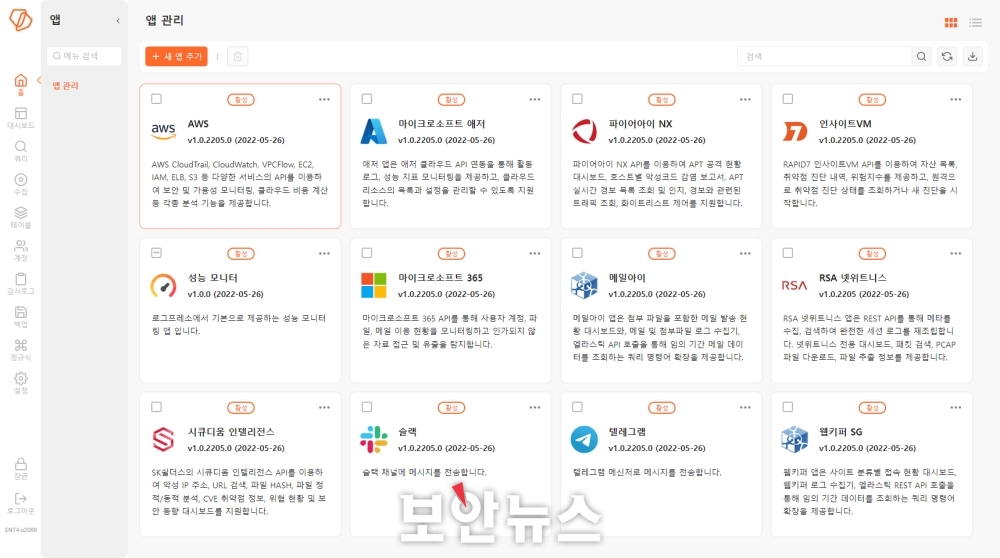Focus the 검색 app search field

(825, 56)
